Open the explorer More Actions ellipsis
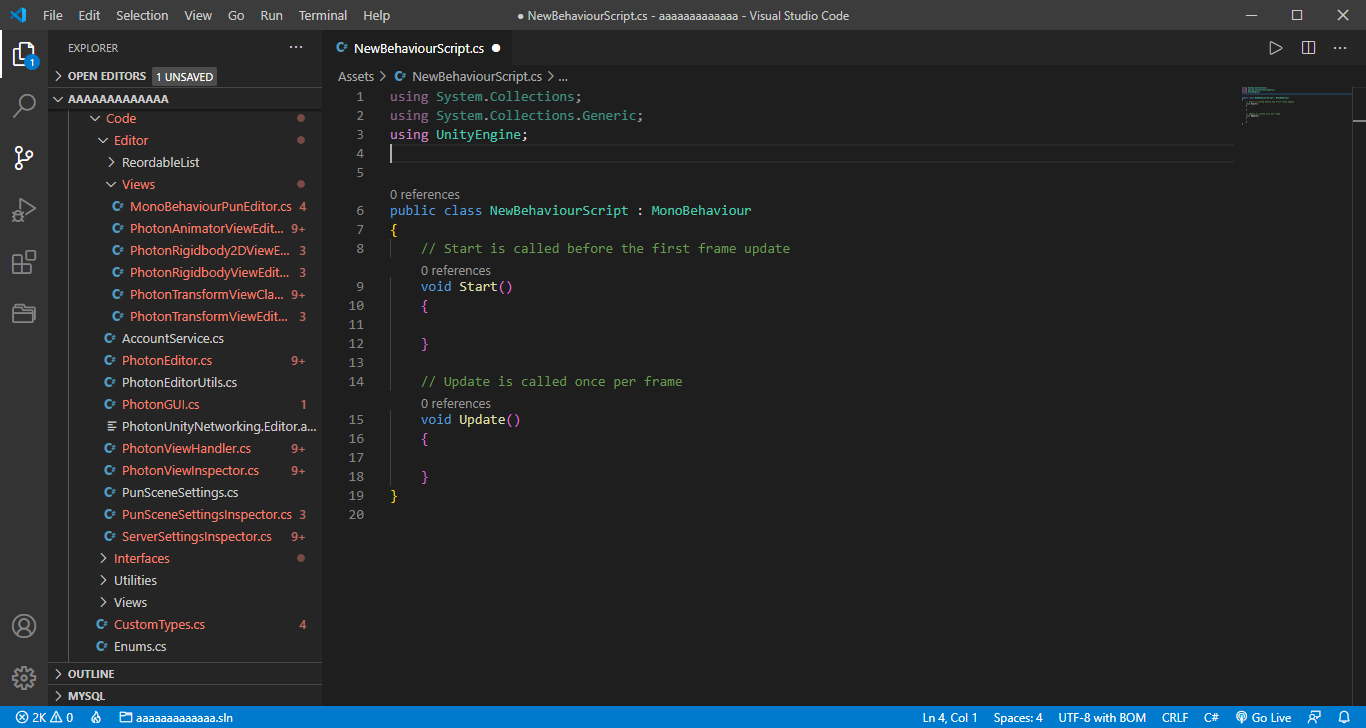The height and width of the screenshot is (728, 1366). [296, 48]
